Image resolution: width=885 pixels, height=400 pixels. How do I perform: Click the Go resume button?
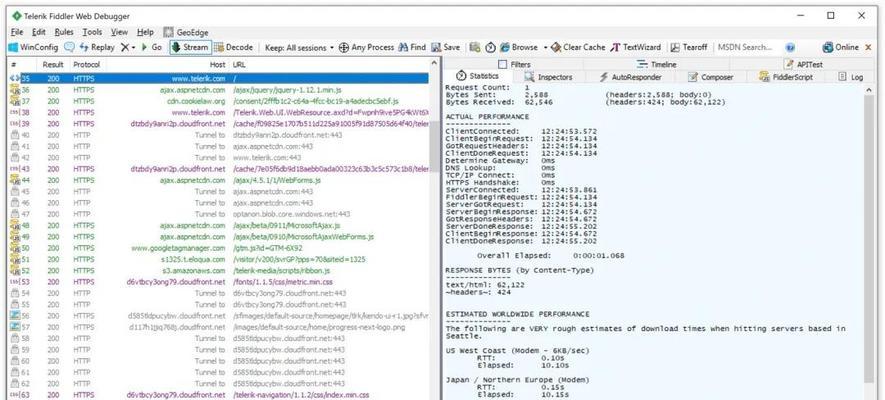[151, 47]
